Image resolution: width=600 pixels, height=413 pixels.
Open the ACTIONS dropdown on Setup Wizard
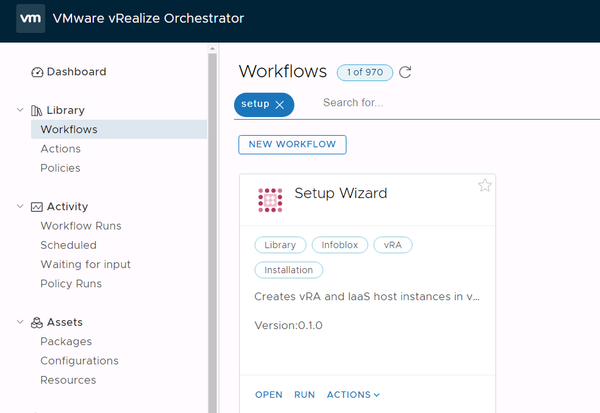(x=353, y=395)
